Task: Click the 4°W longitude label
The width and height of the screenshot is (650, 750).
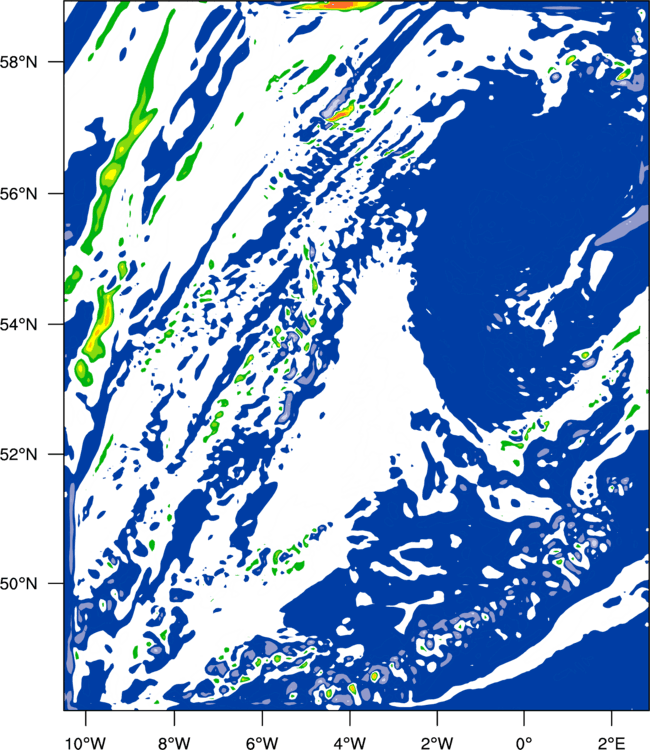Action: point(350,743)
